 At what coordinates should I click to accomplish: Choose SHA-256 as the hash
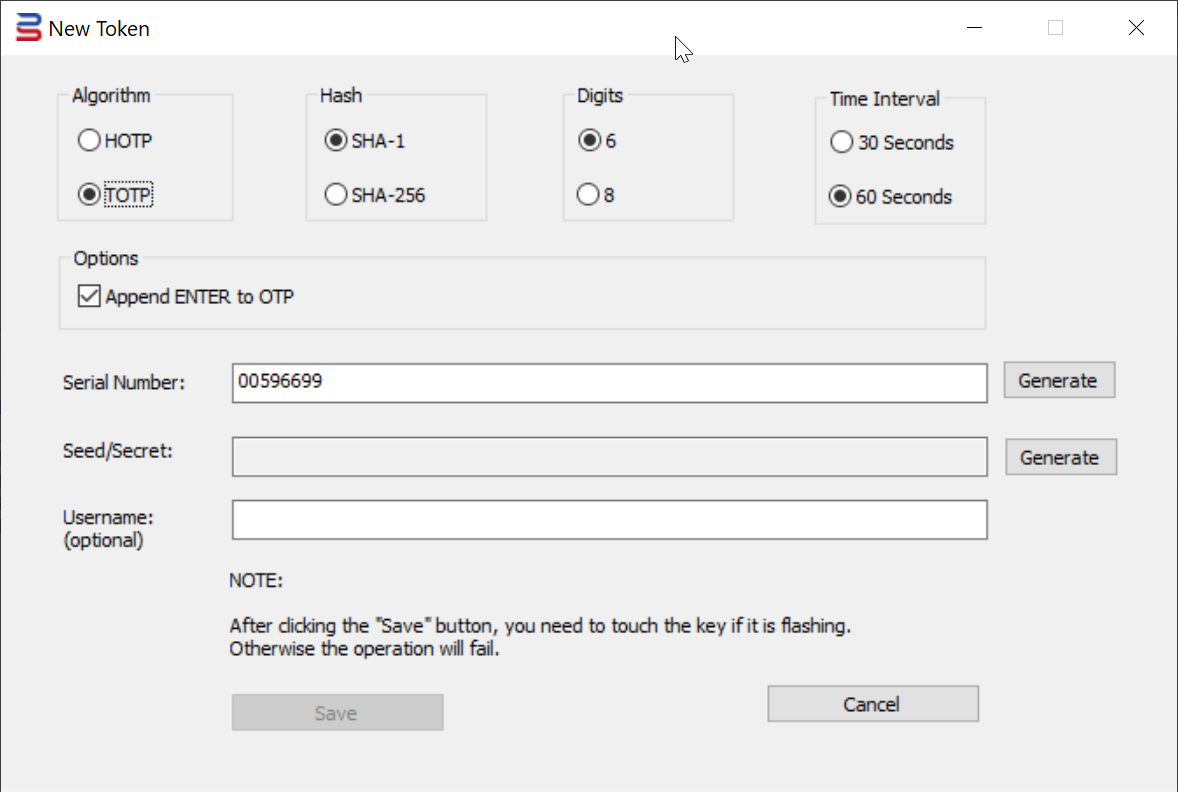pos(336,195)
